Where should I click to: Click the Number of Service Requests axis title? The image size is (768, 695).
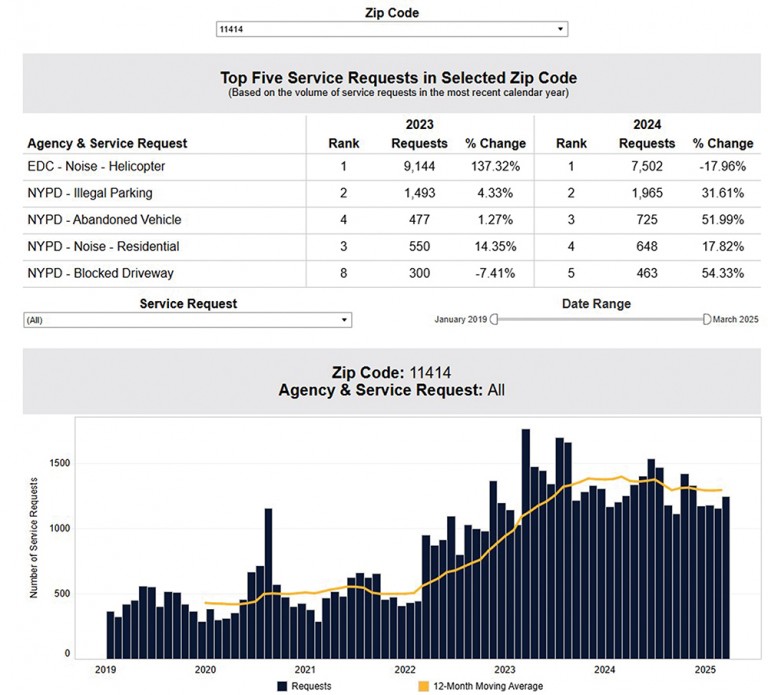click(x=33, y=538)
